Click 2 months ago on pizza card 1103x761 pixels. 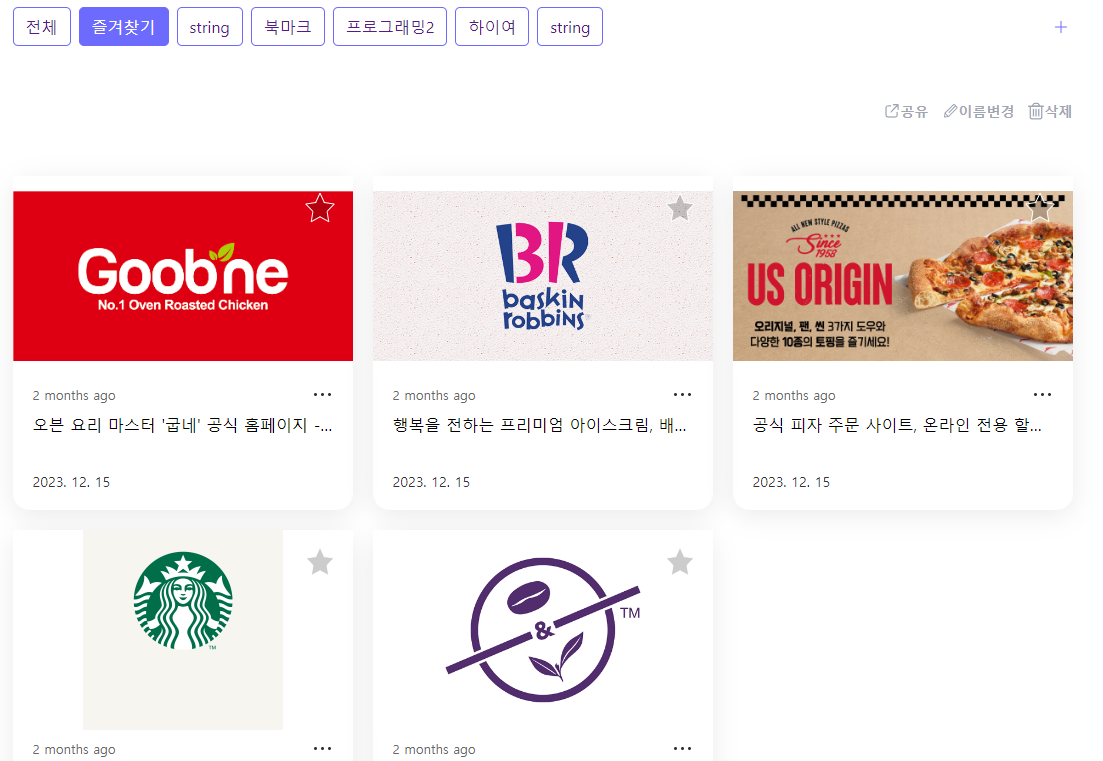[794, 395]
